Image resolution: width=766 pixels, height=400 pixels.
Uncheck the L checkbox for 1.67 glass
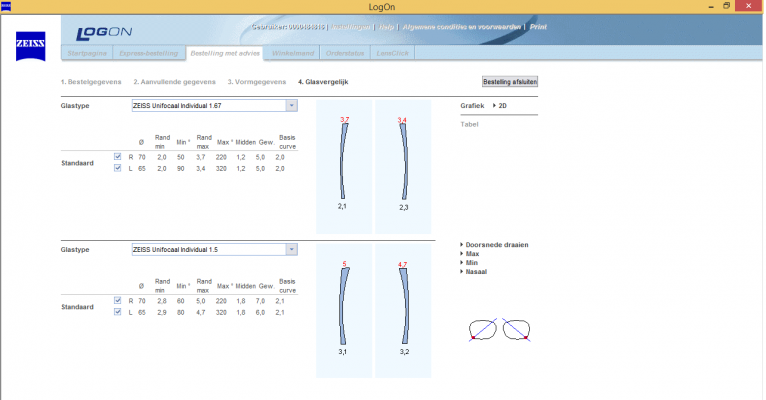117,168
